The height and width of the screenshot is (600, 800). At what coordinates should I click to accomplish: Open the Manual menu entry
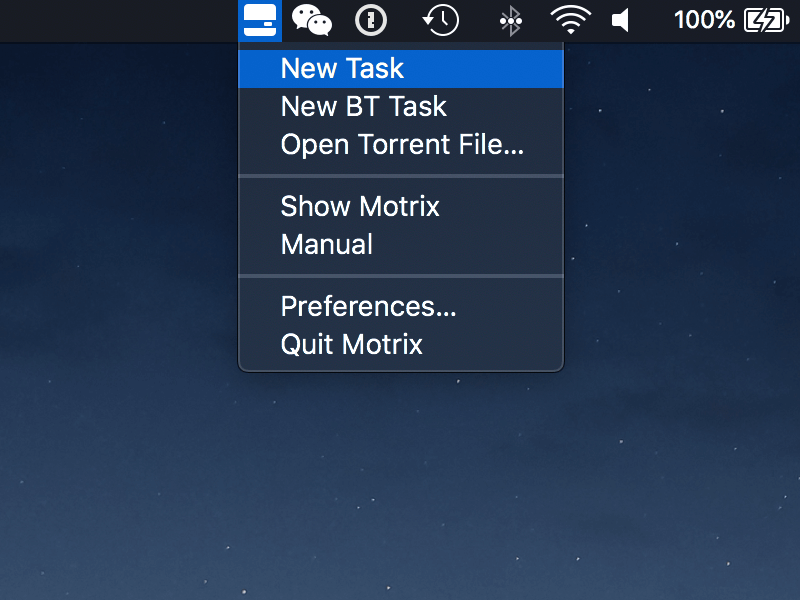pyautogui.click(x=401, y=244)
